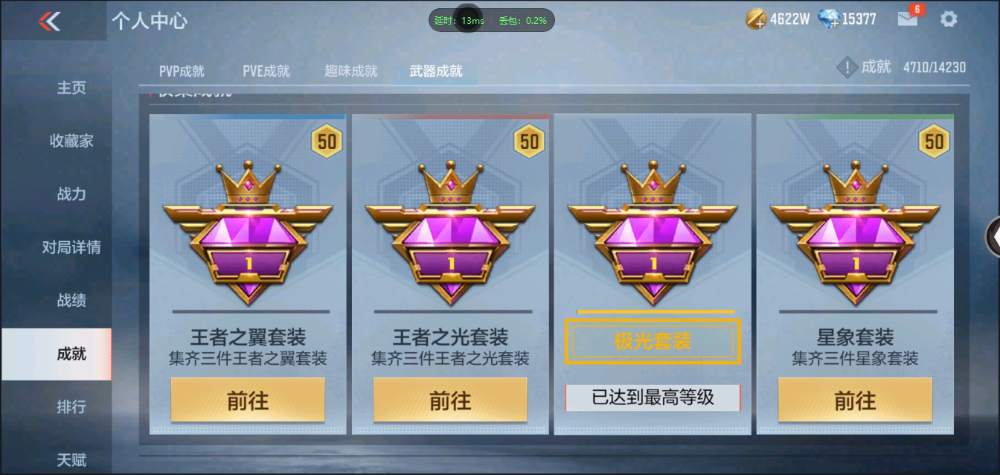This screenshot has width=1000, height=475.
Task: Open the settings gear icon
Action: [x=948, y=19]
